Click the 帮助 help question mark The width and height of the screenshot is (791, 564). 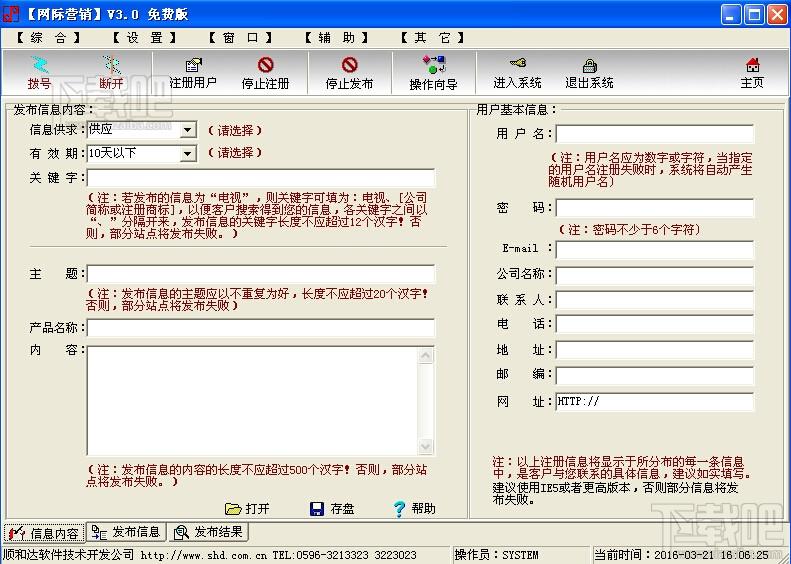click(414, 509)
